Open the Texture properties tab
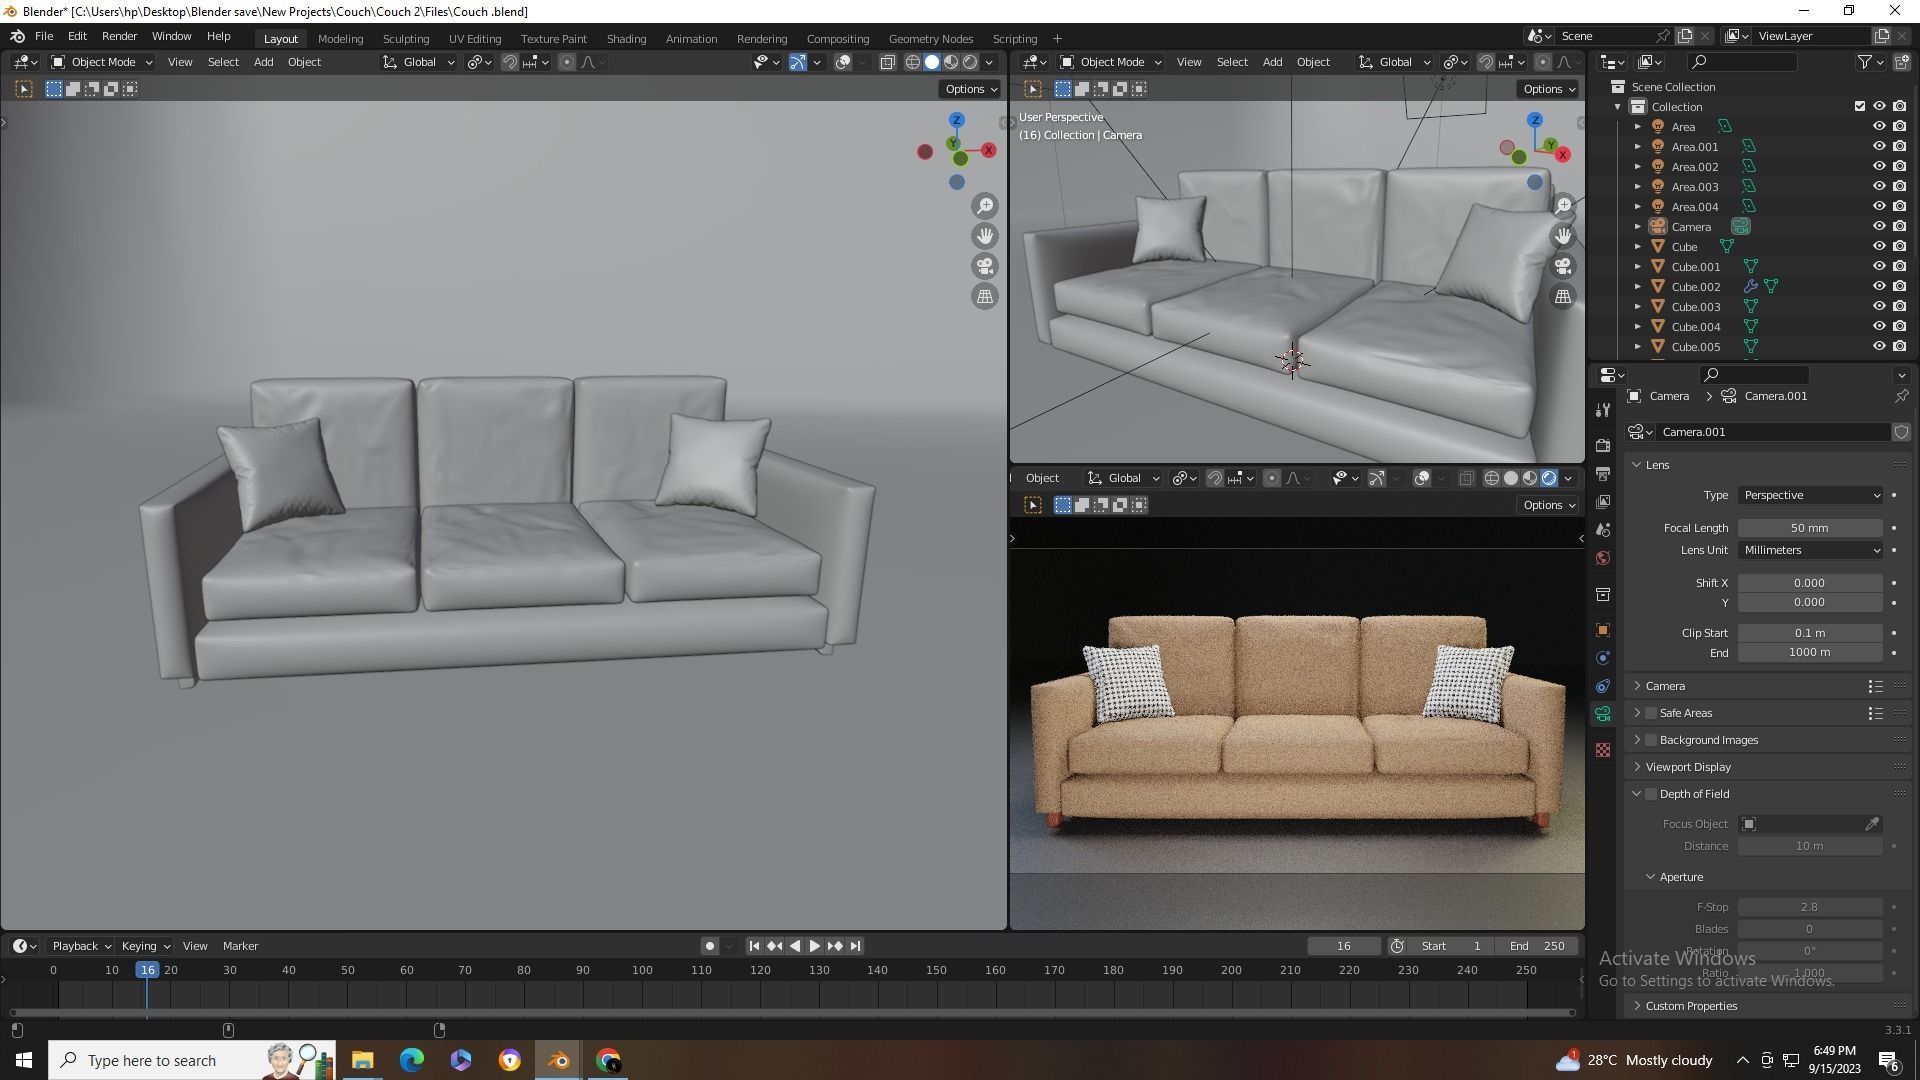1920x1080 pixels. 1603,750
